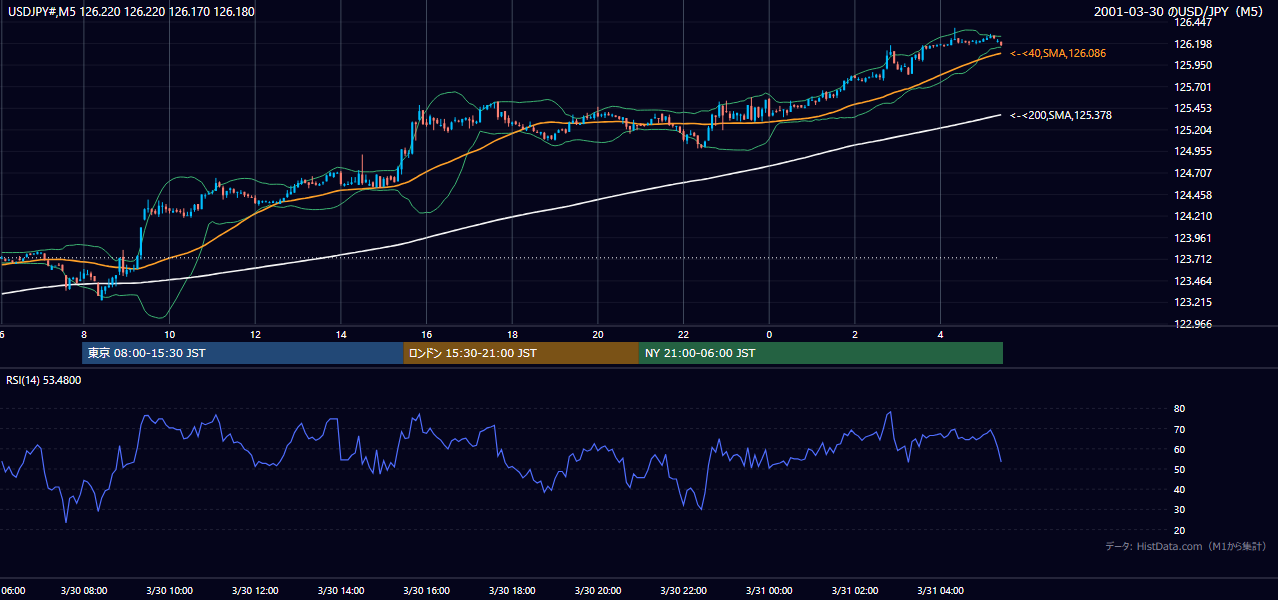This screenshot has height=600, width=1278.
Task: Click price axis label 123.215
Action: [x=1193, y=302]
